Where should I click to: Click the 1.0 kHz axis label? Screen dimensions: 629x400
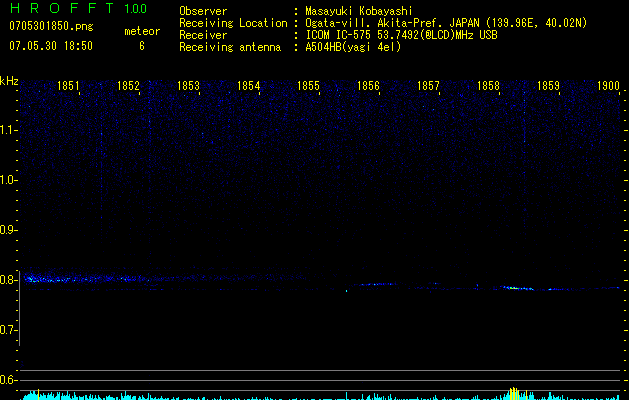tap(8, 180)
